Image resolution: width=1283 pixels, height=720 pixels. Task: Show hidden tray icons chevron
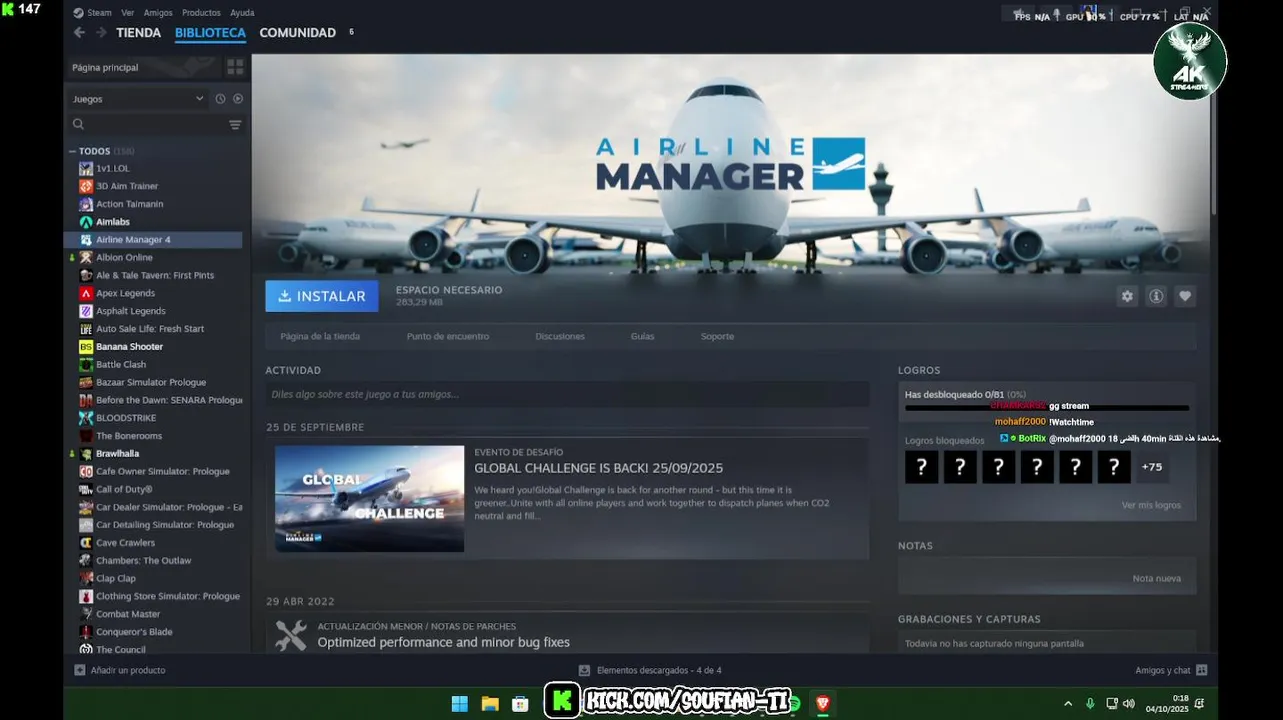pyautogui.click(x=1068, y=704)
